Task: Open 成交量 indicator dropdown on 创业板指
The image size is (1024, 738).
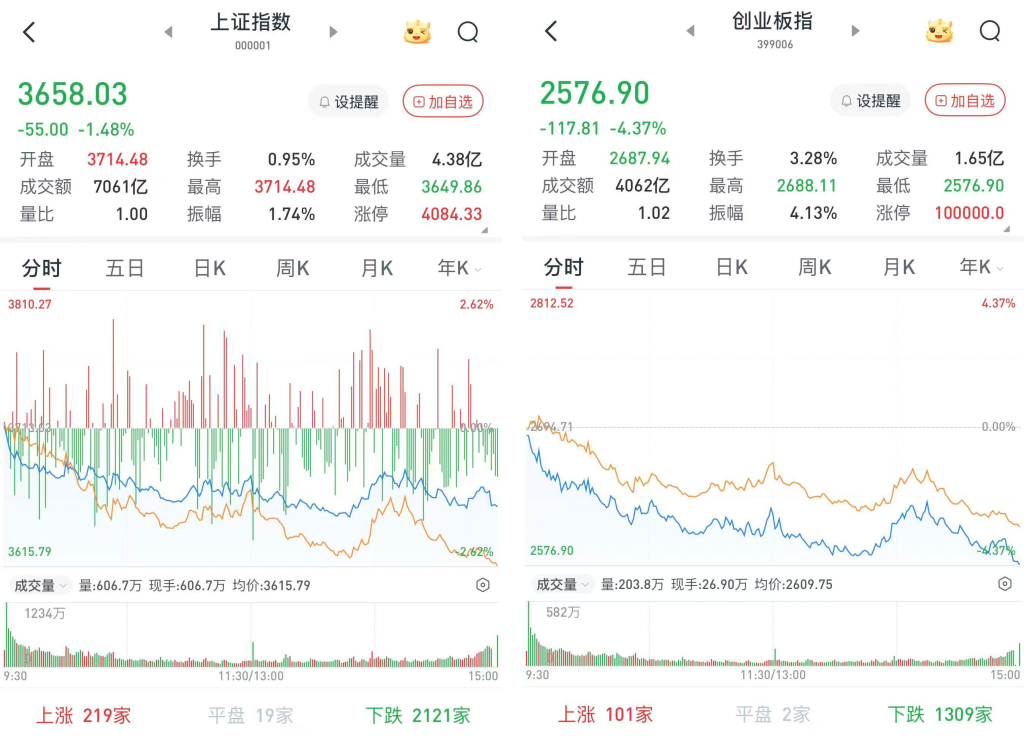Action: [x=562, y=585]
